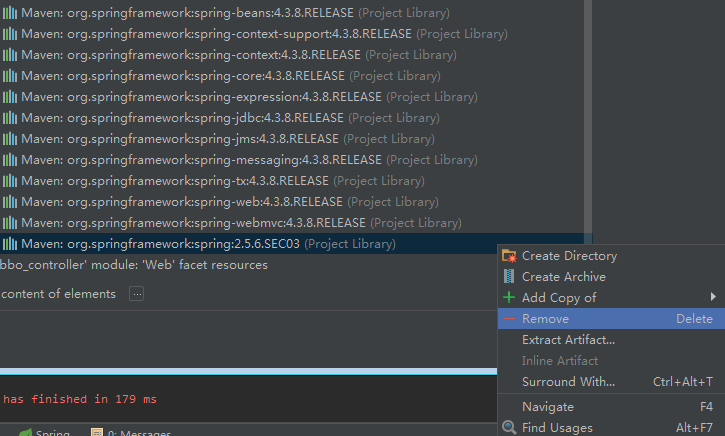Click the Delete shortcut text beside Remove
The width and height of the screenshot is (725, 436).
[694, 319]
